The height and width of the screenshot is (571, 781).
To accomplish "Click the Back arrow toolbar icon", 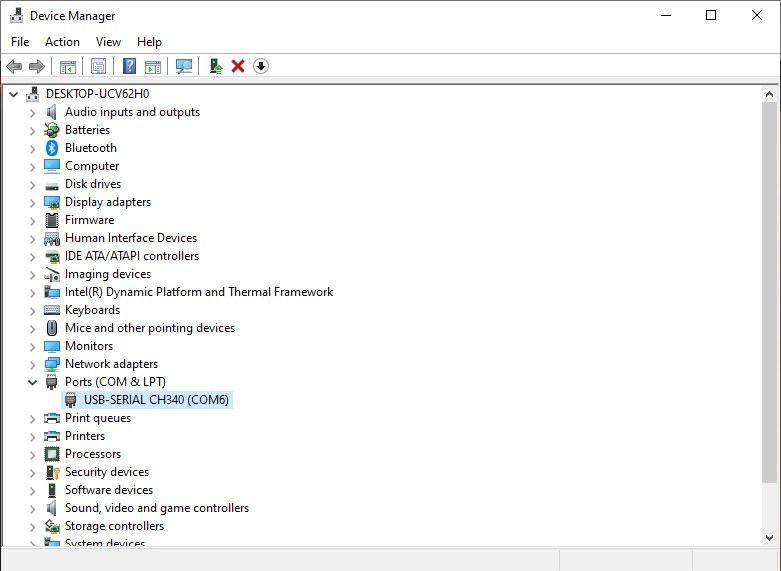I will pos(14,66).
